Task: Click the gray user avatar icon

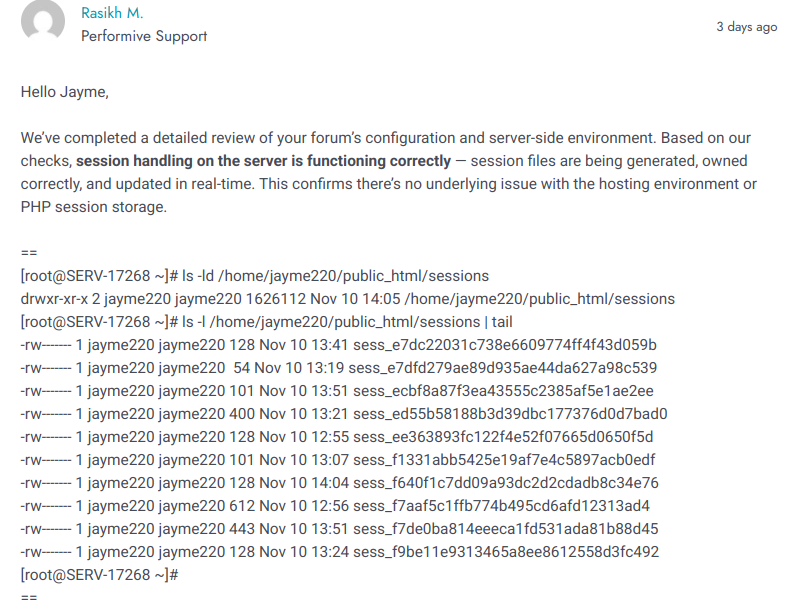Action: pos(43,20)
